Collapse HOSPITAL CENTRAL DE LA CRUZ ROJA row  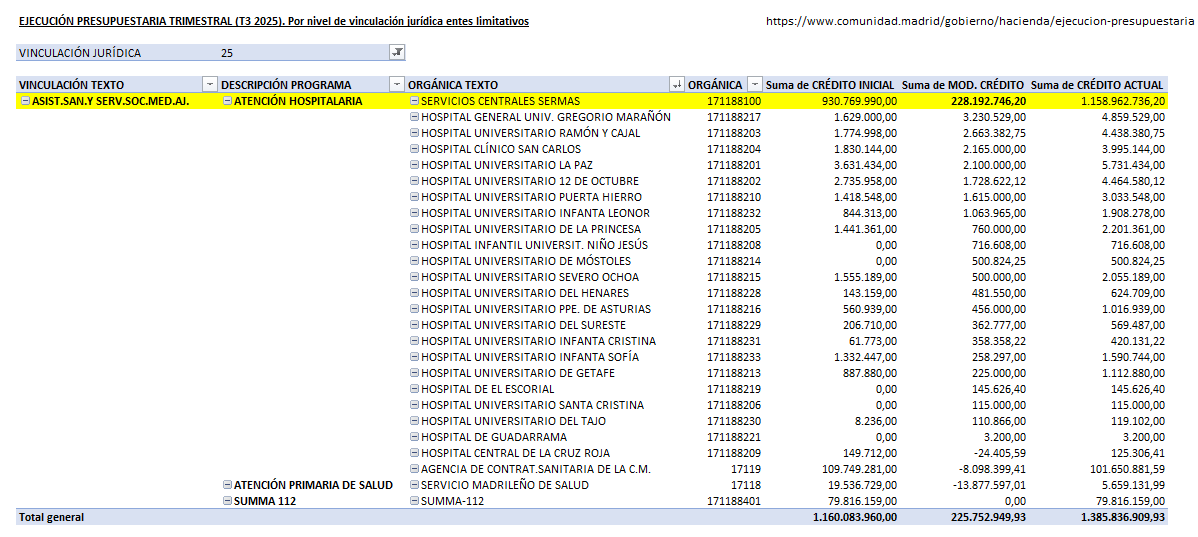coord(414,453)
